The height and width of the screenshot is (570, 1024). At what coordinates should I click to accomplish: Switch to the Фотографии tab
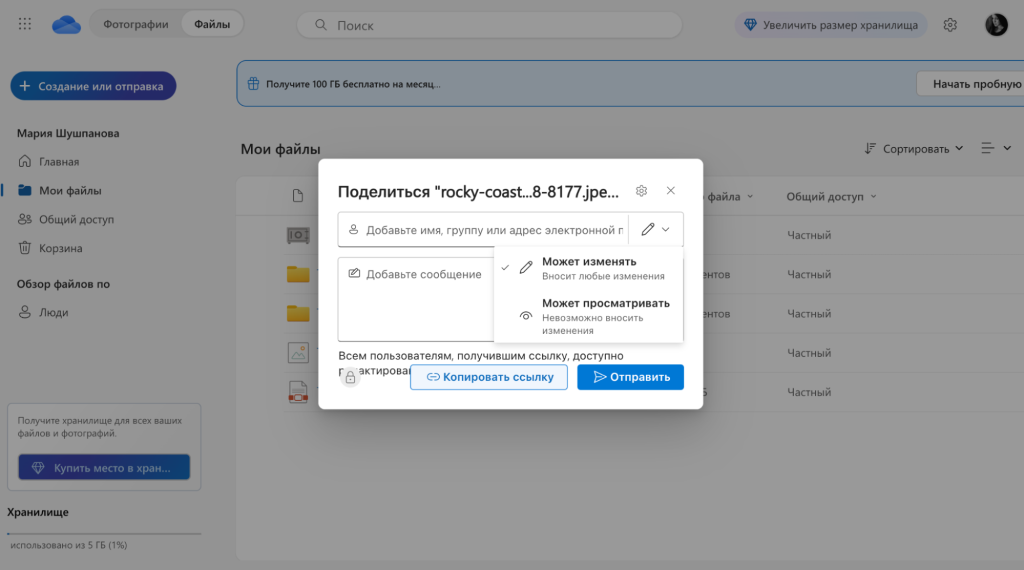click(x=136, y=24)
